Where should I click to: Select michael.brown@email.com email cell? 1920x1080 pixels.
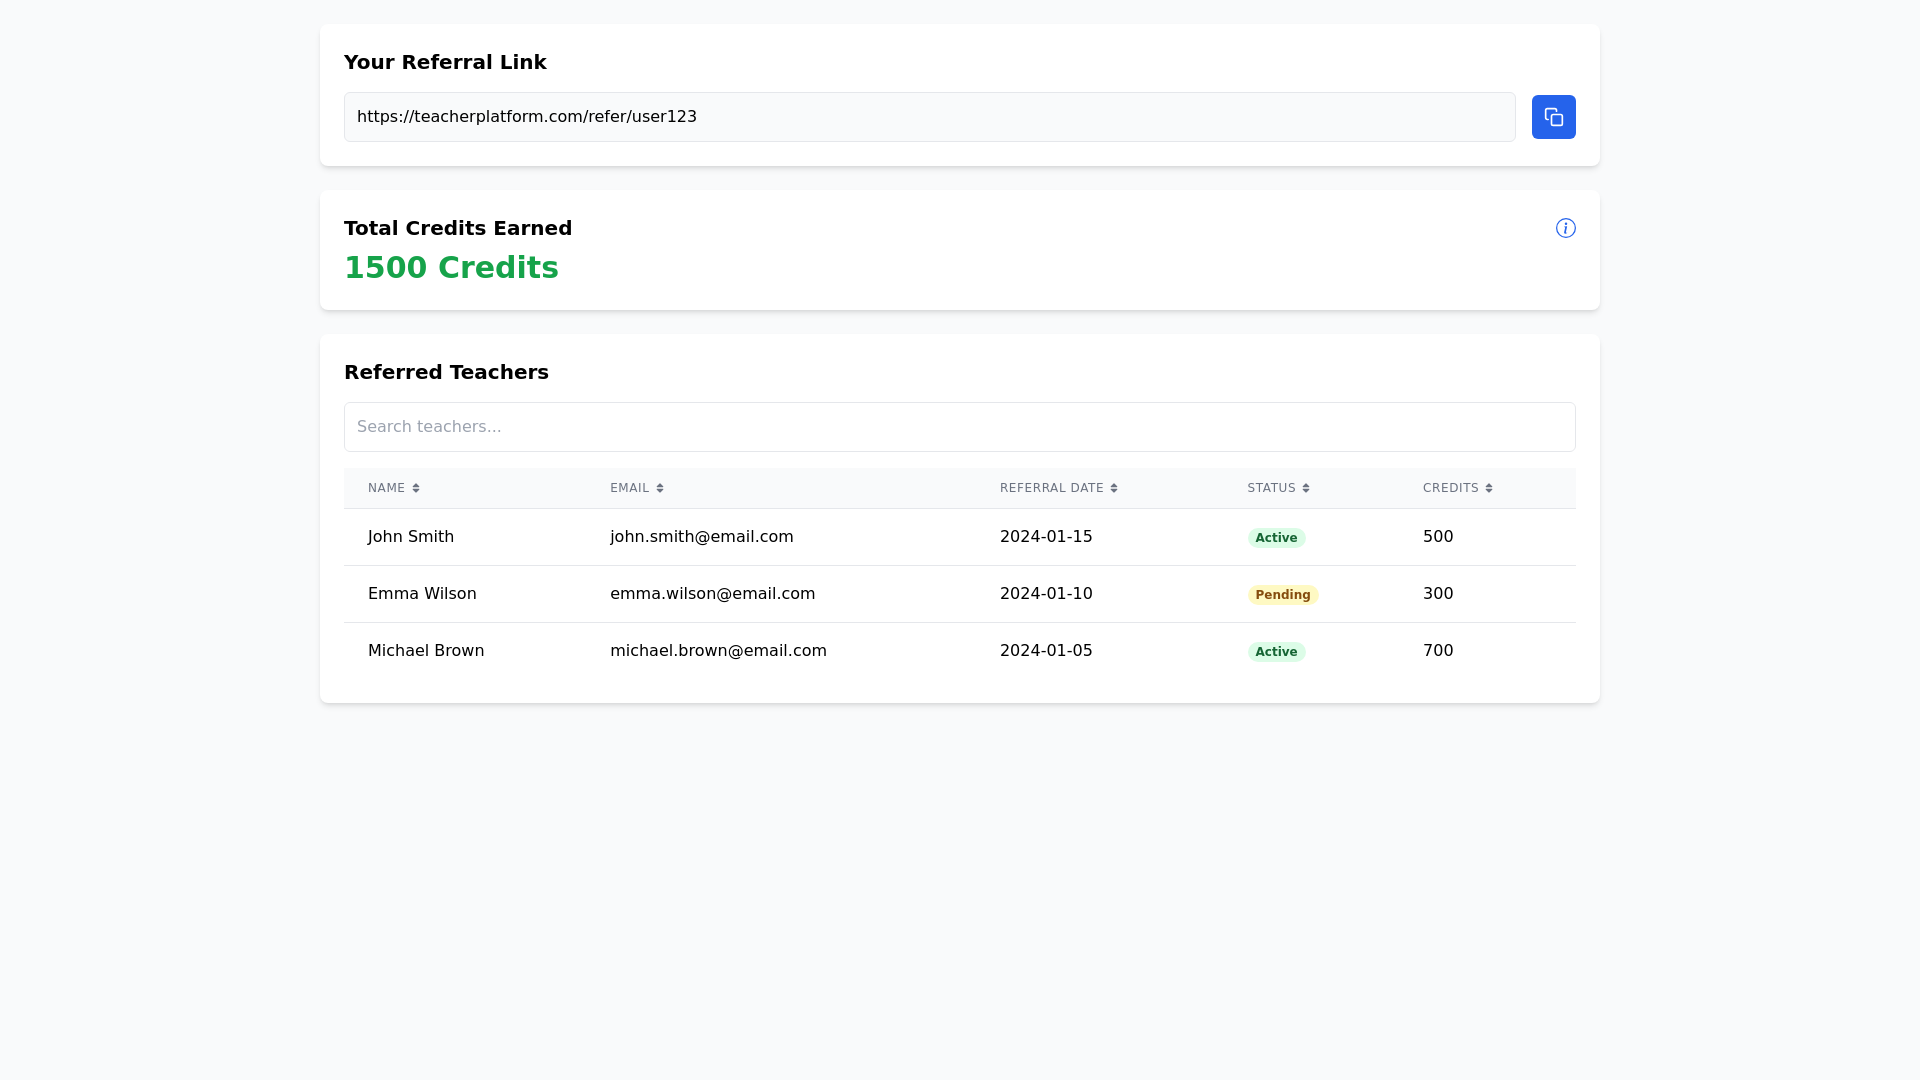[x=718, y=651]
